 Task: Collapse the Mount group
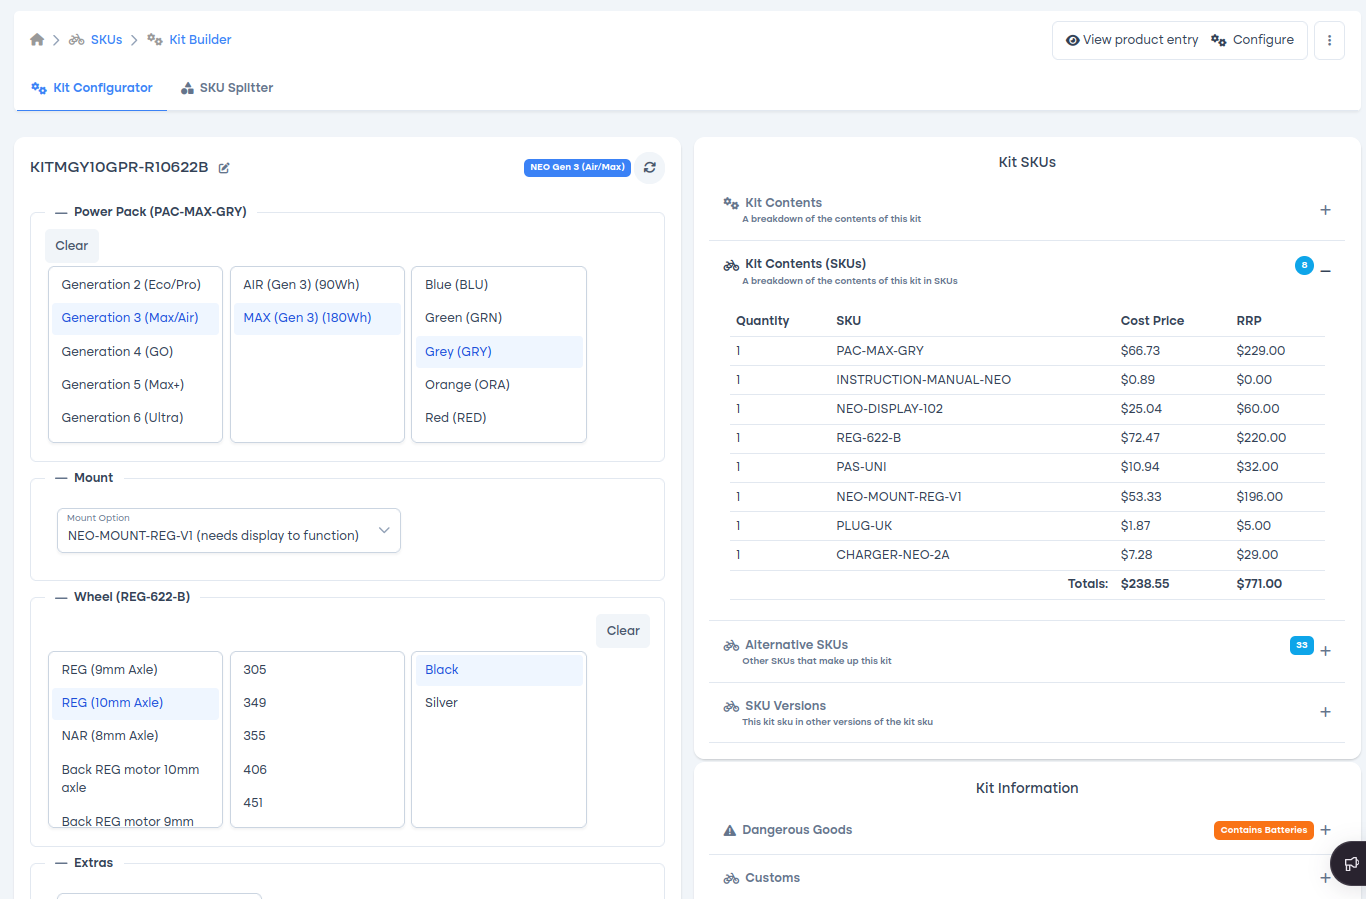pos(61,478)
